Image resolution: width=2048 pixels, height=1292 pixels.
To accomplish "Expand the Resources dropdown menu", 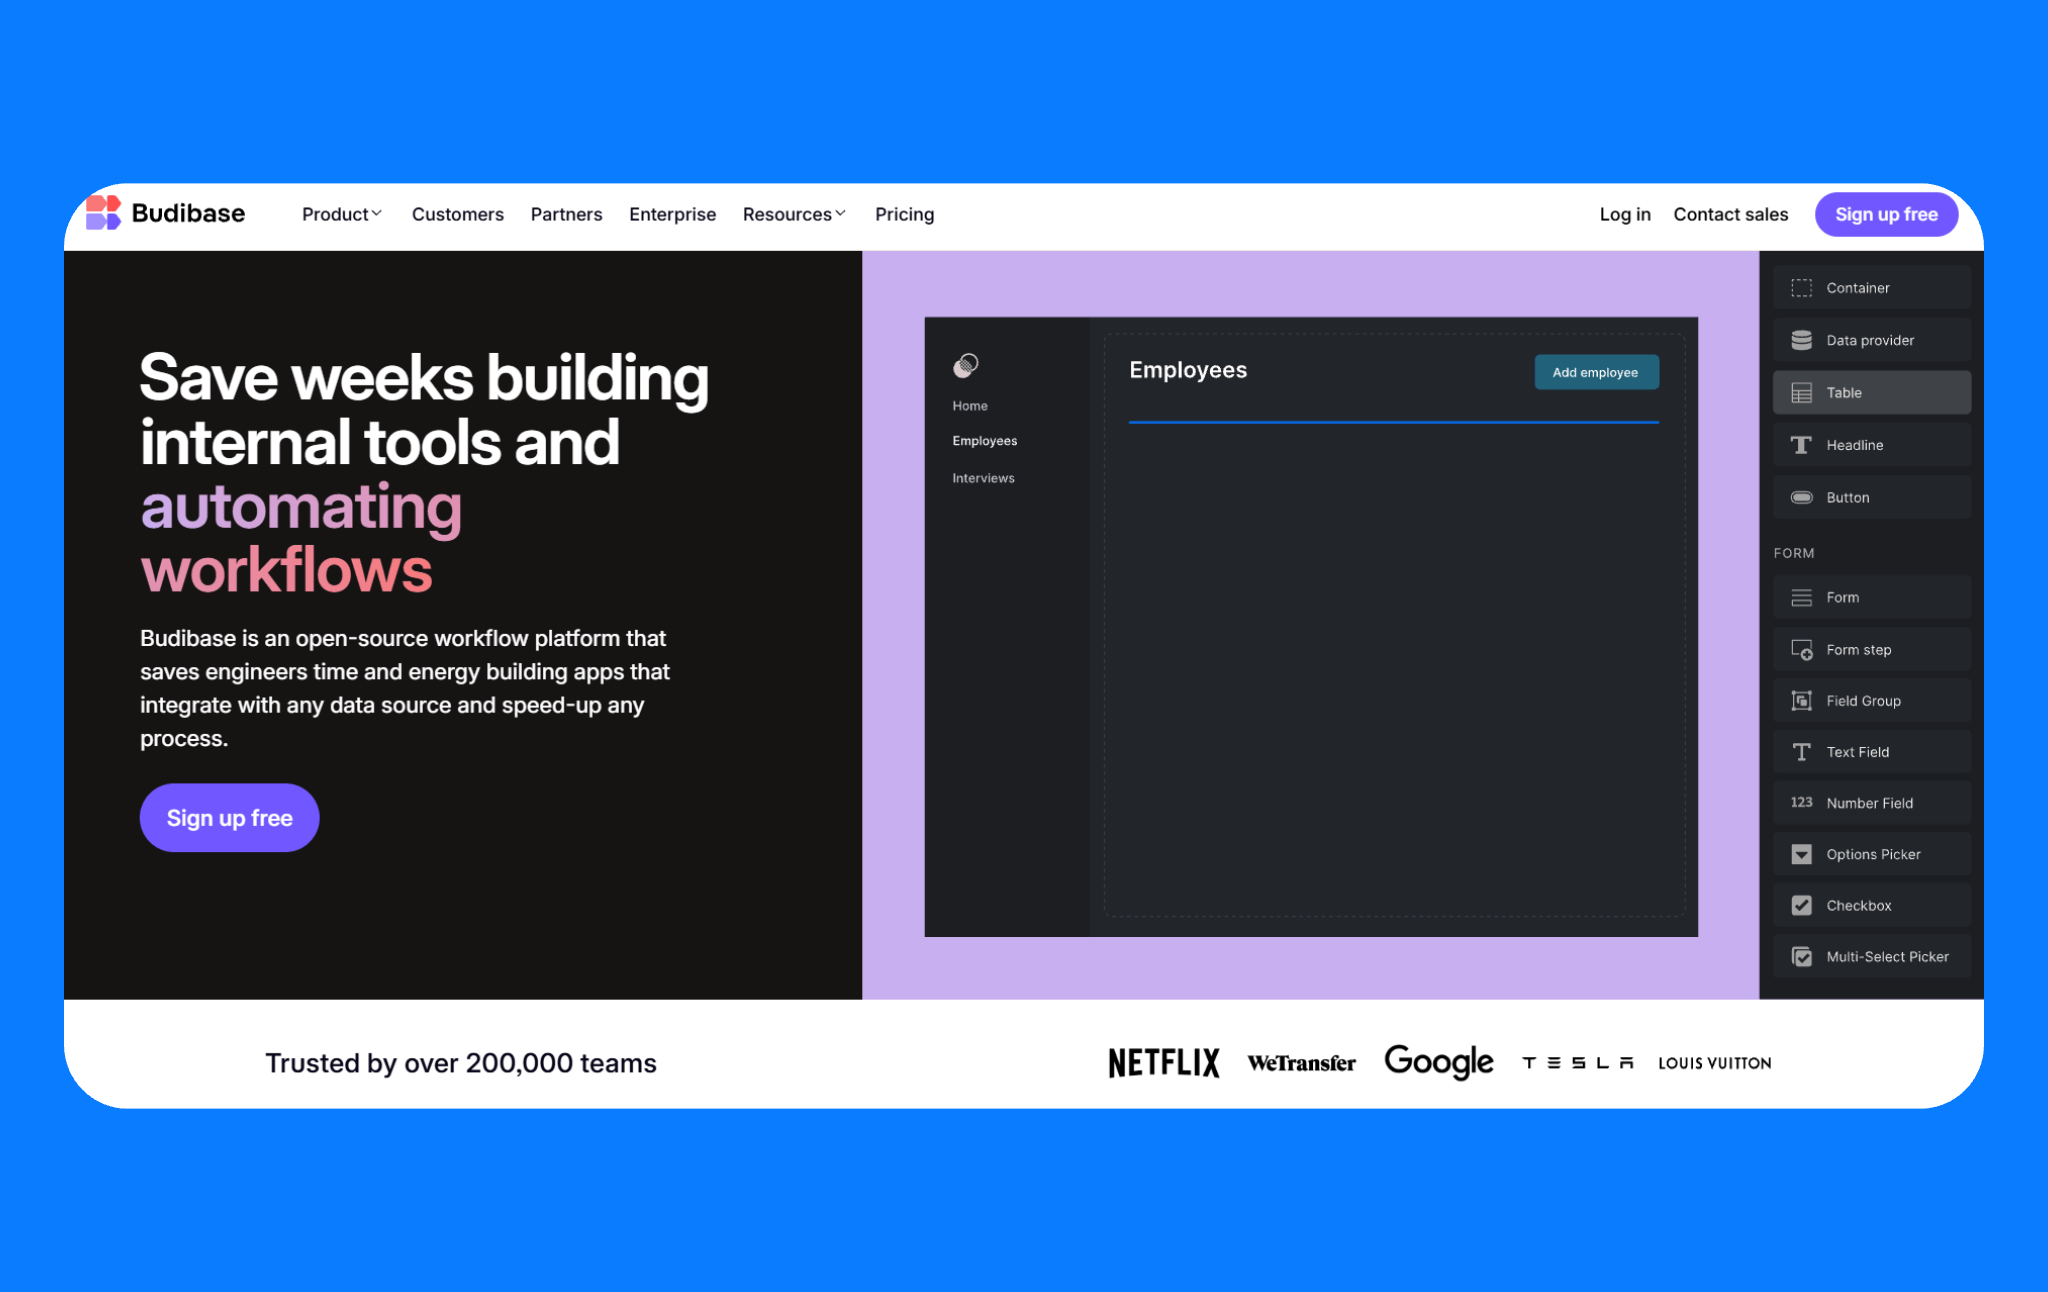I will [794, 214].
